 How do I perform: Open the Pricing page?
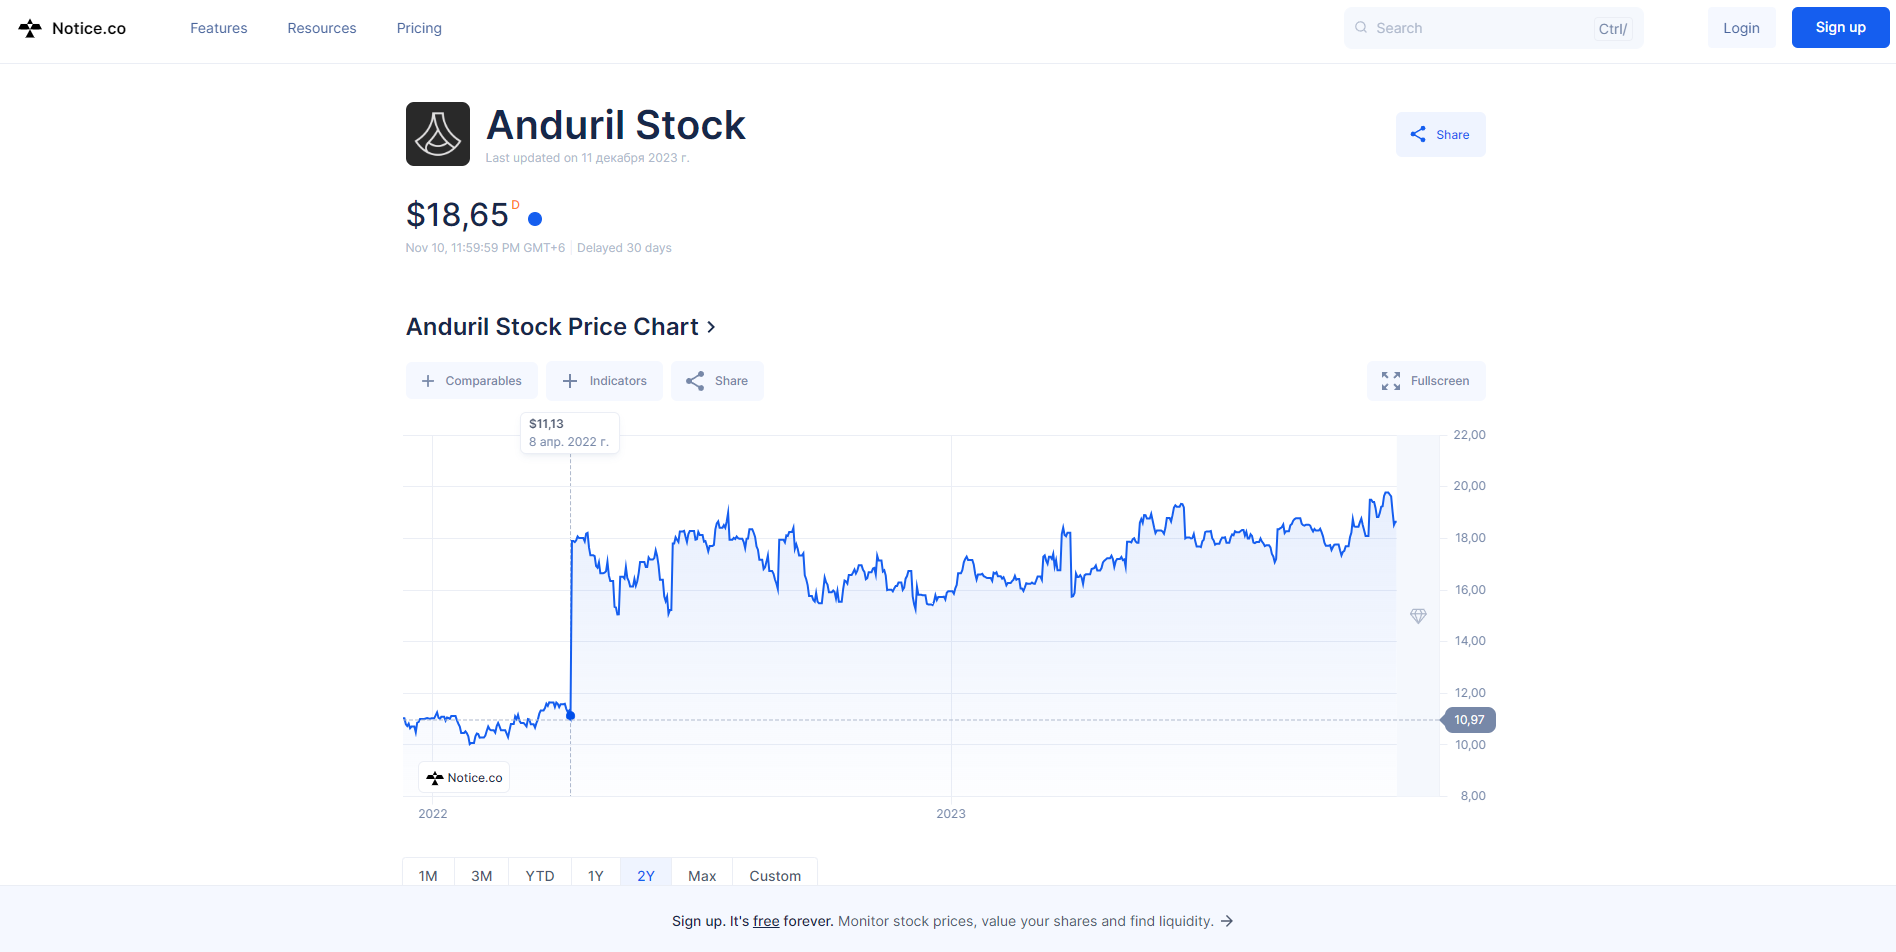[419, 28]
